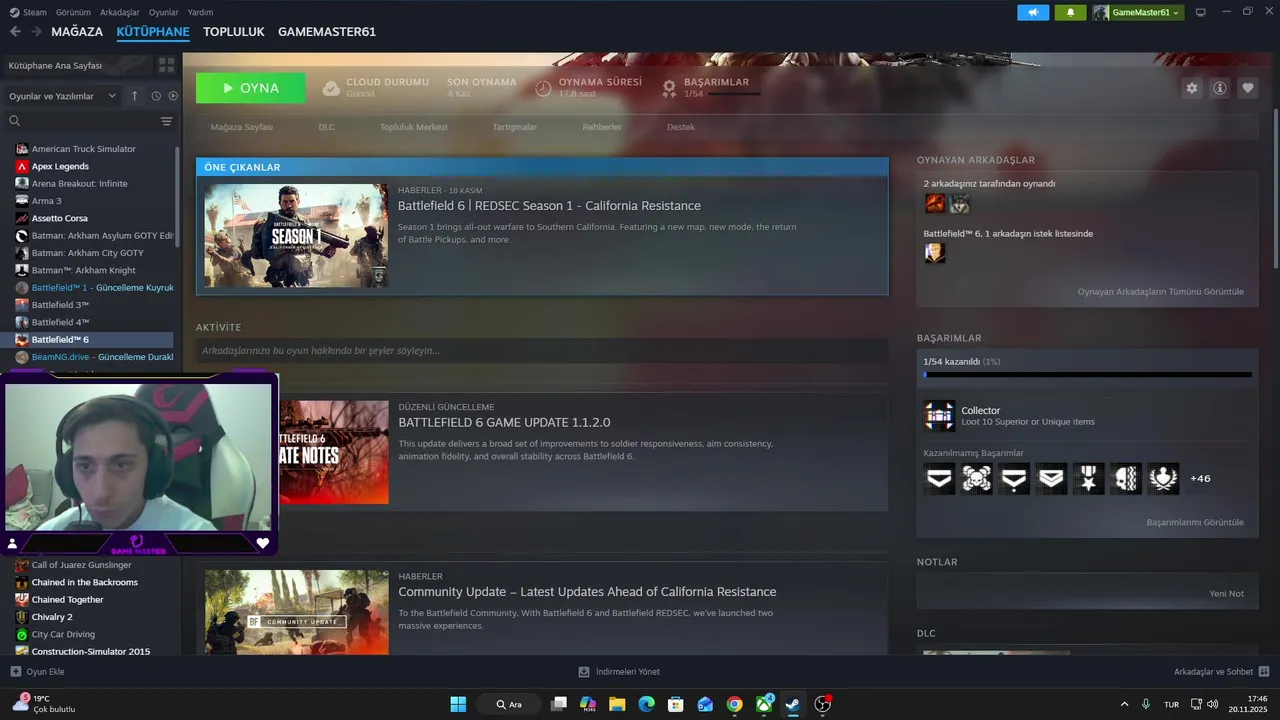Show game info via the info icon
Image resolution: width=1280 pixels, height=720 pixels.
1219,88
